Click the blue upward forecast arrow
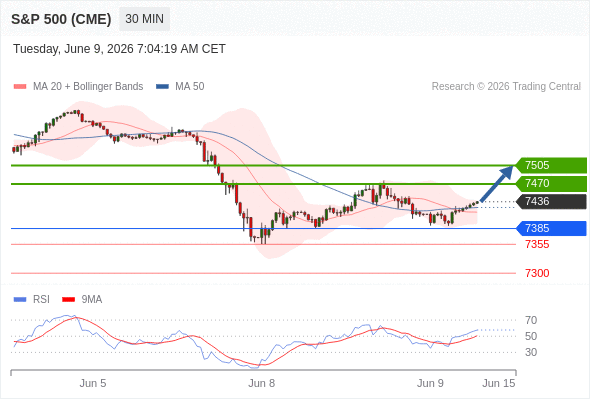The width and height of the screenshot is (590, 400). 497,184
